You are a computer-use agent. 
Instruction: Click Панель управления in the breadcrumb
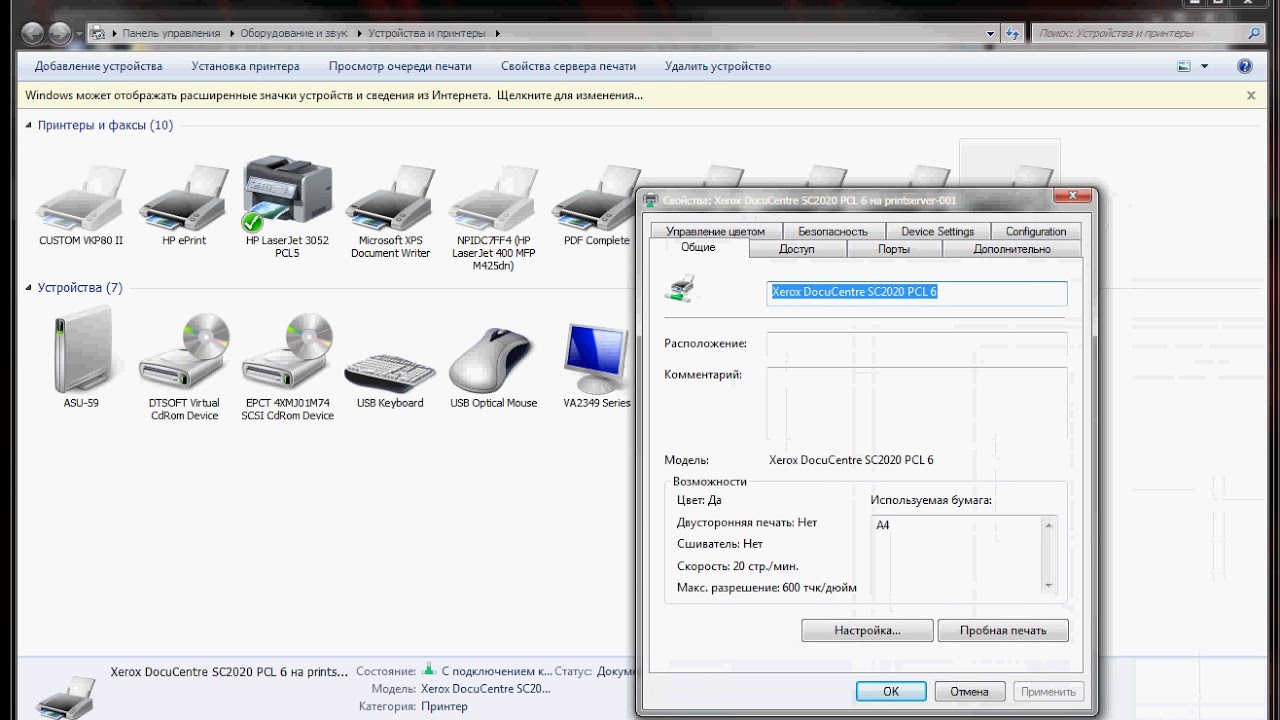[171, 33]
